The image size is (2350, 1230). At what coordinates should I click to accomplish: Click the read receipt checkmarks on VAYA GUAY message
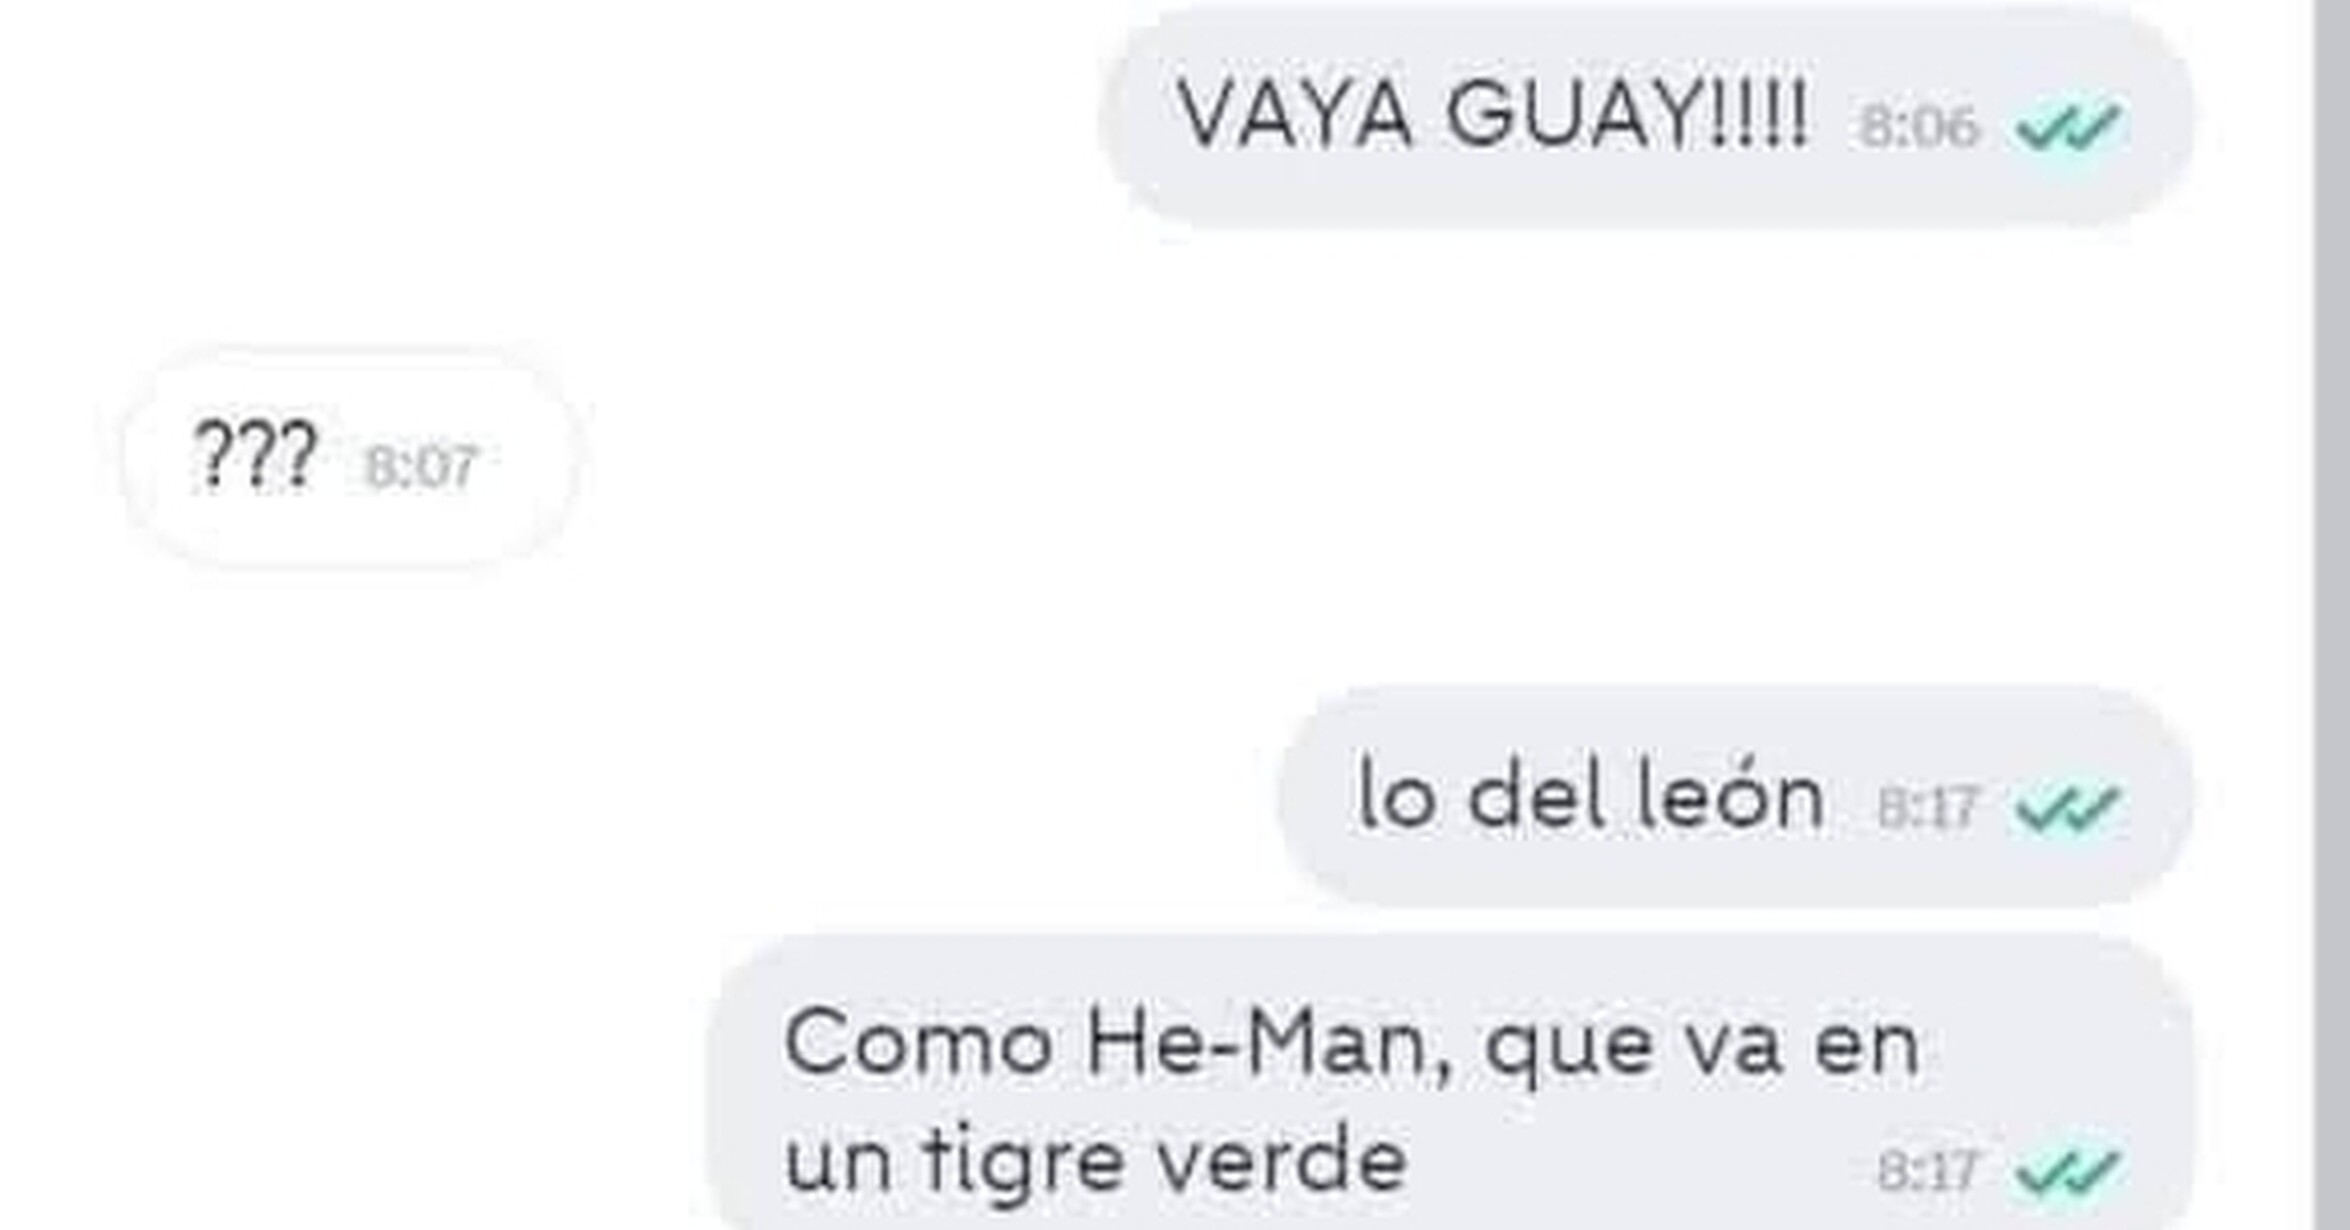click(2068, 127)
